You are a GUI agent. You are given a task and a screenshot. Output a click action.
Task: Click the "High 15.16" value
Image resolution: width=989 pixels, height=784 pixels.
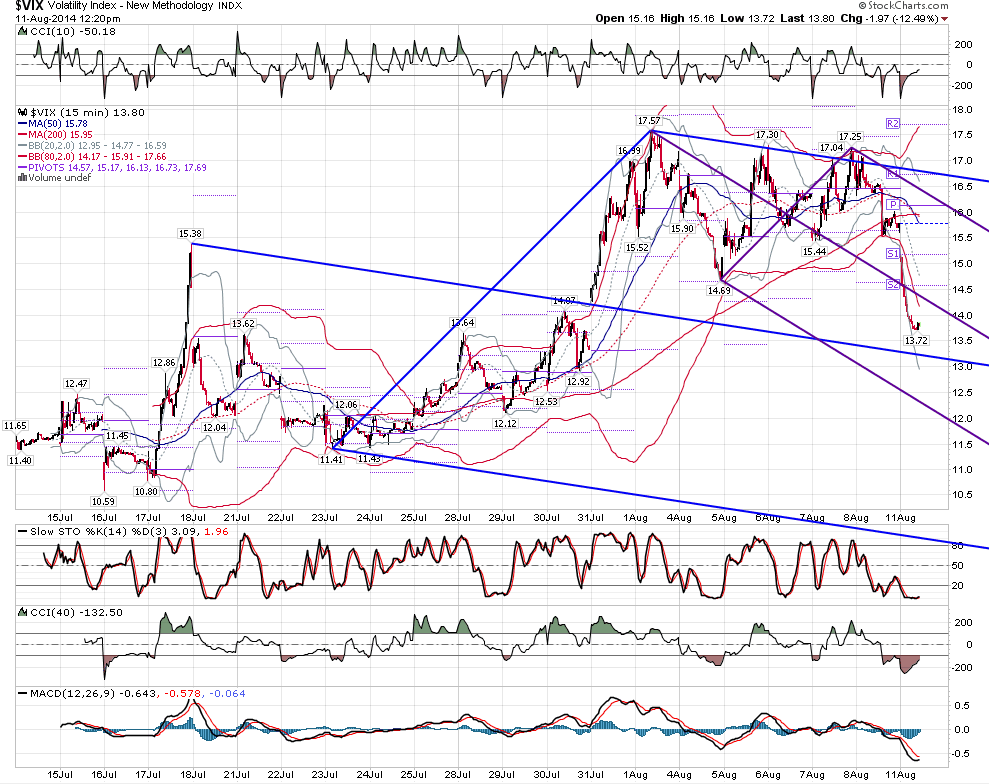point(687,18)
